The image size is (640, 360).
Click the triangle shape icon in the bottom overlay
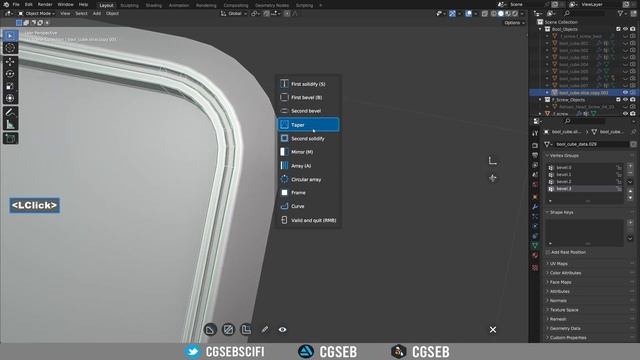tap(210, 329)
